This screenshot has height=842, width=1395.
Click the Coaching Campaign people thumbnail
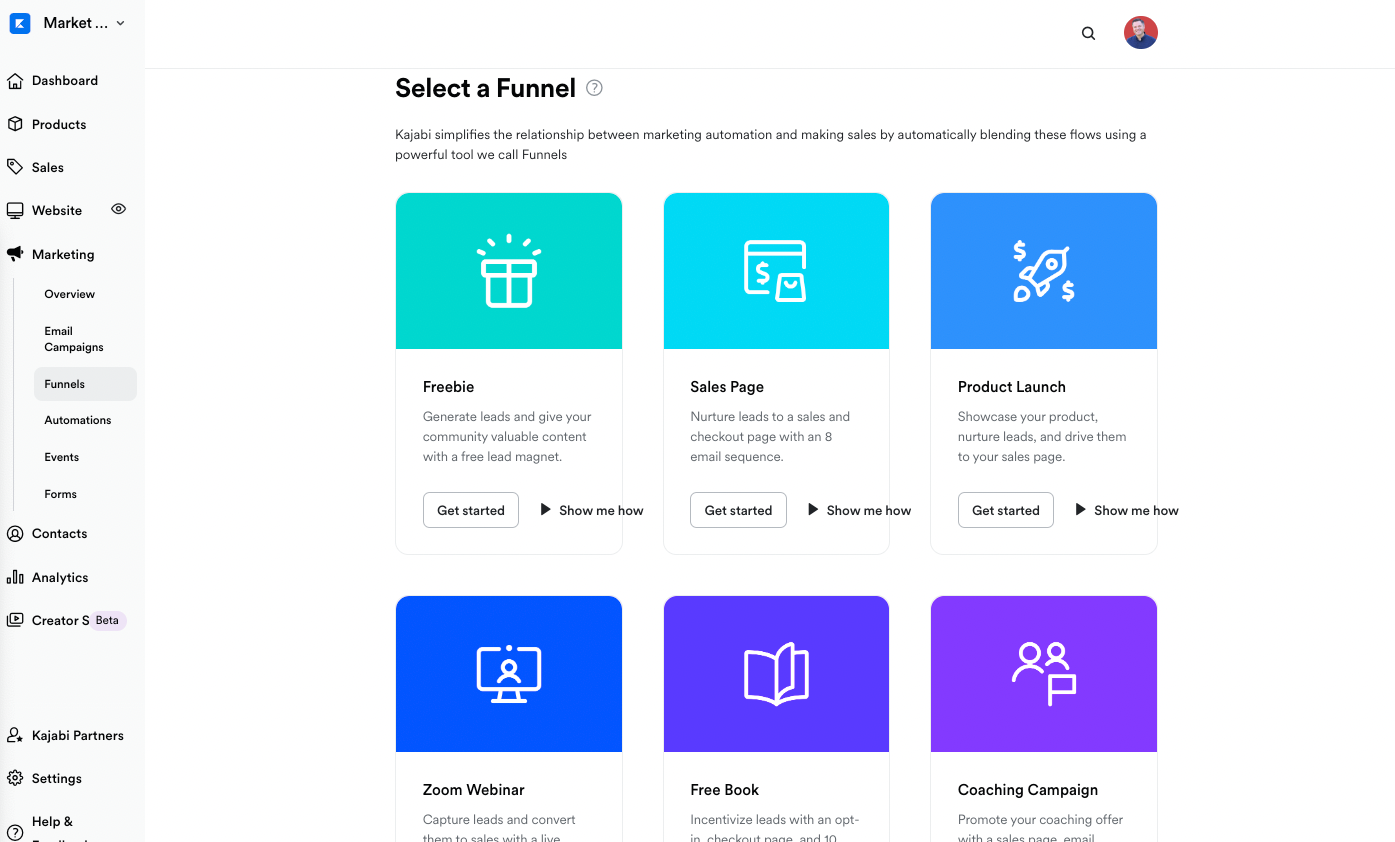pyautogui.click(x=1044, y=674)
